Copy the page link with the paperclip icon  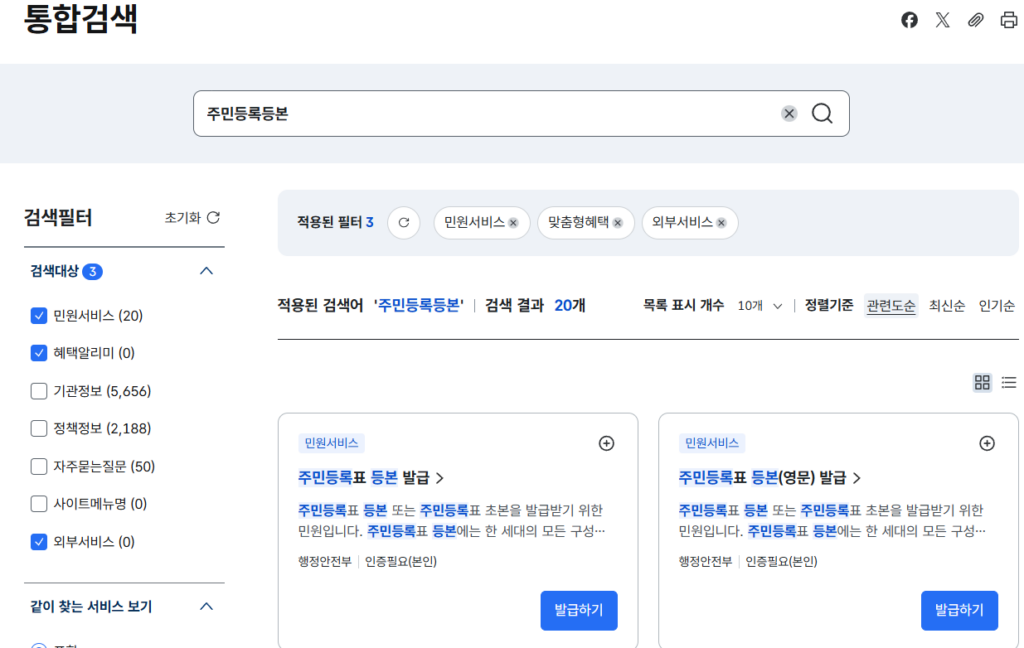(975, 20)
